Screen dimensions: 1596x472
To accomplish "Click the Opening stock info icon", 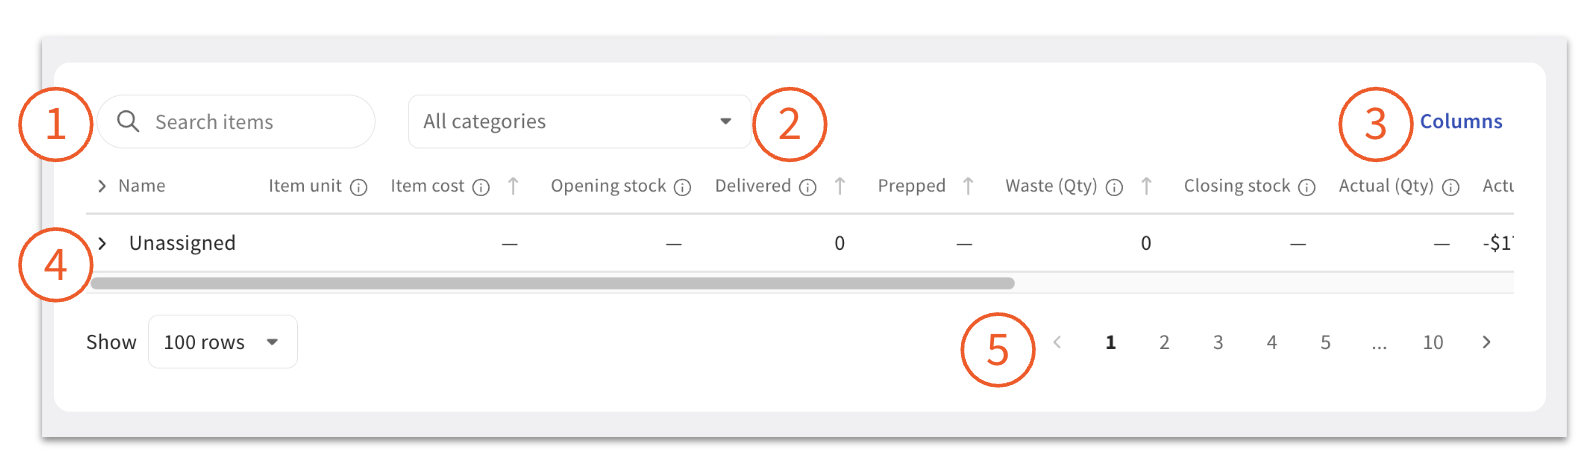I will tap(683, 187).
